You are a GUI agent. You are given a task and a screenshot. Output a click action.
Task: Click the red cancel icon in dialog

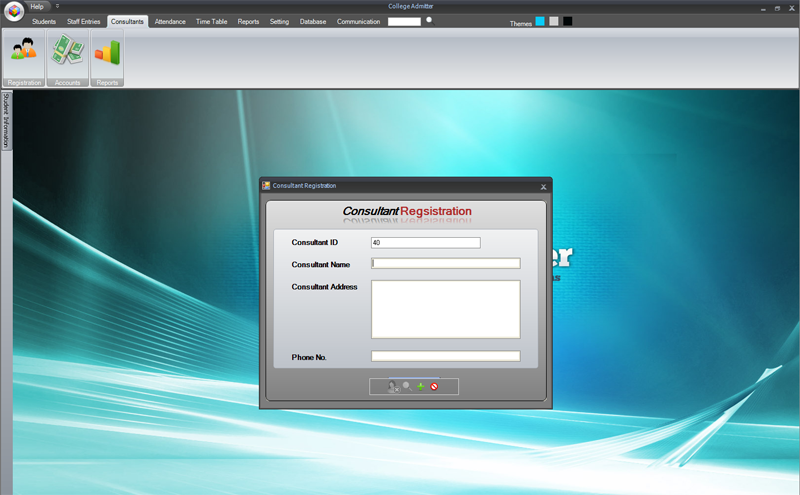pyautogui.click(x=434, y=387)
